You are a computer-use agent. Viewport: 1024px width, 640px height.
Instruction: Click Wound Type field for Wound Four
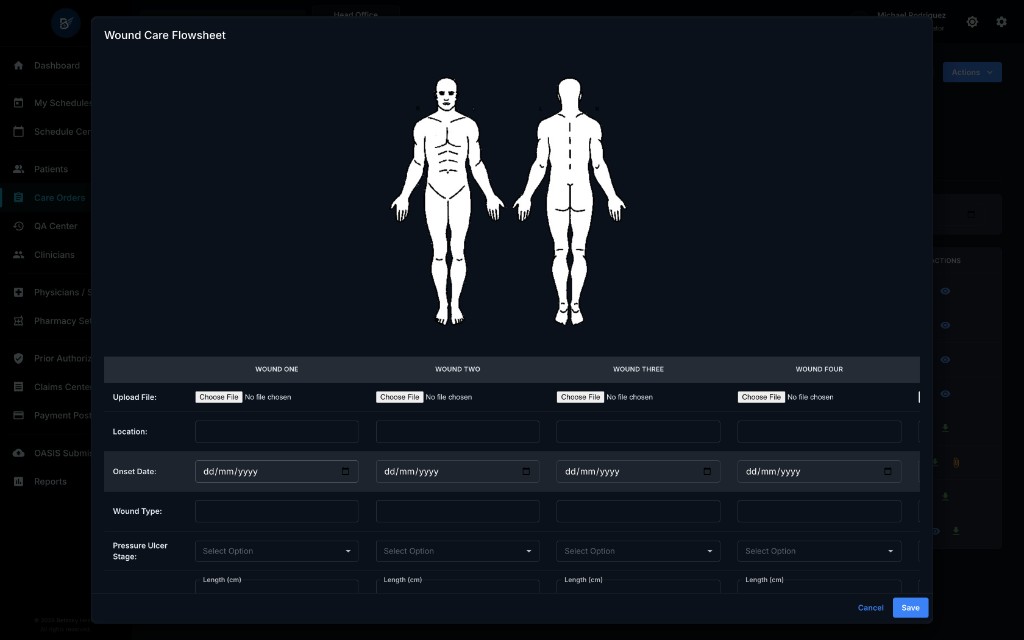pyautogui.click(x=819, y=511)
